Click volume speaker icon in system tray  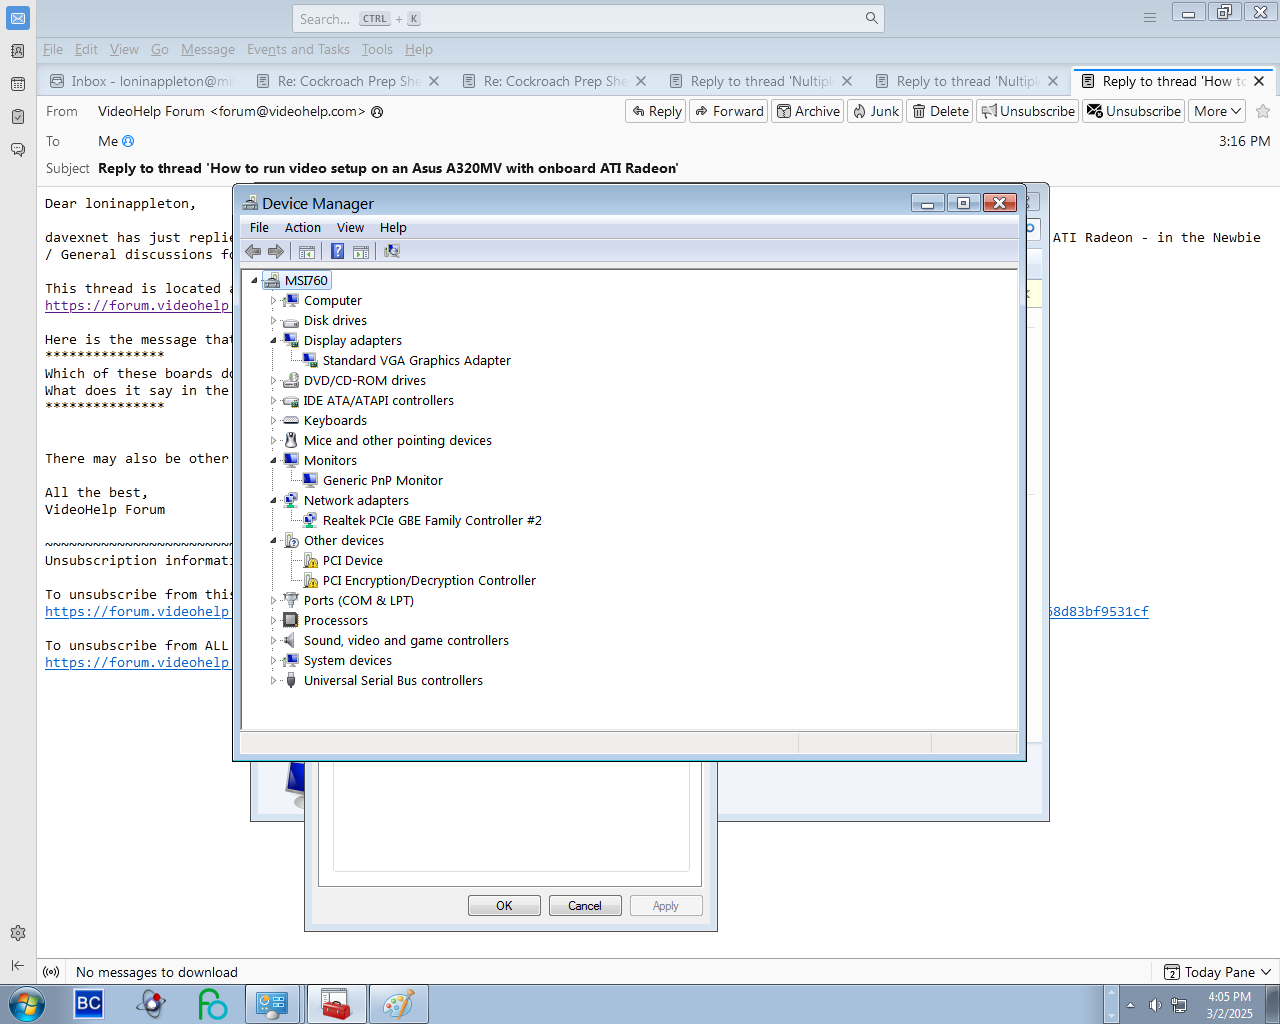[x=1155, y=1005]
